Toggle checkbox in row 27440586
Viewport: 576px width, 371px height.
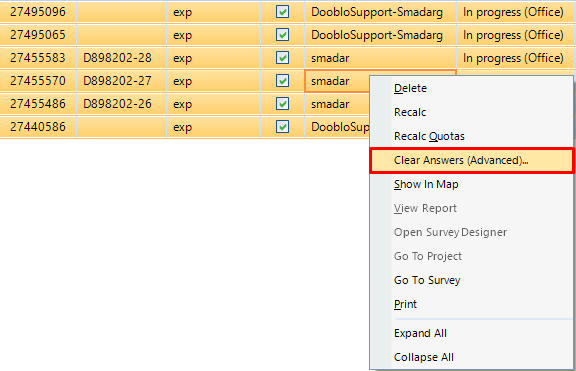(x=282, y=127)
